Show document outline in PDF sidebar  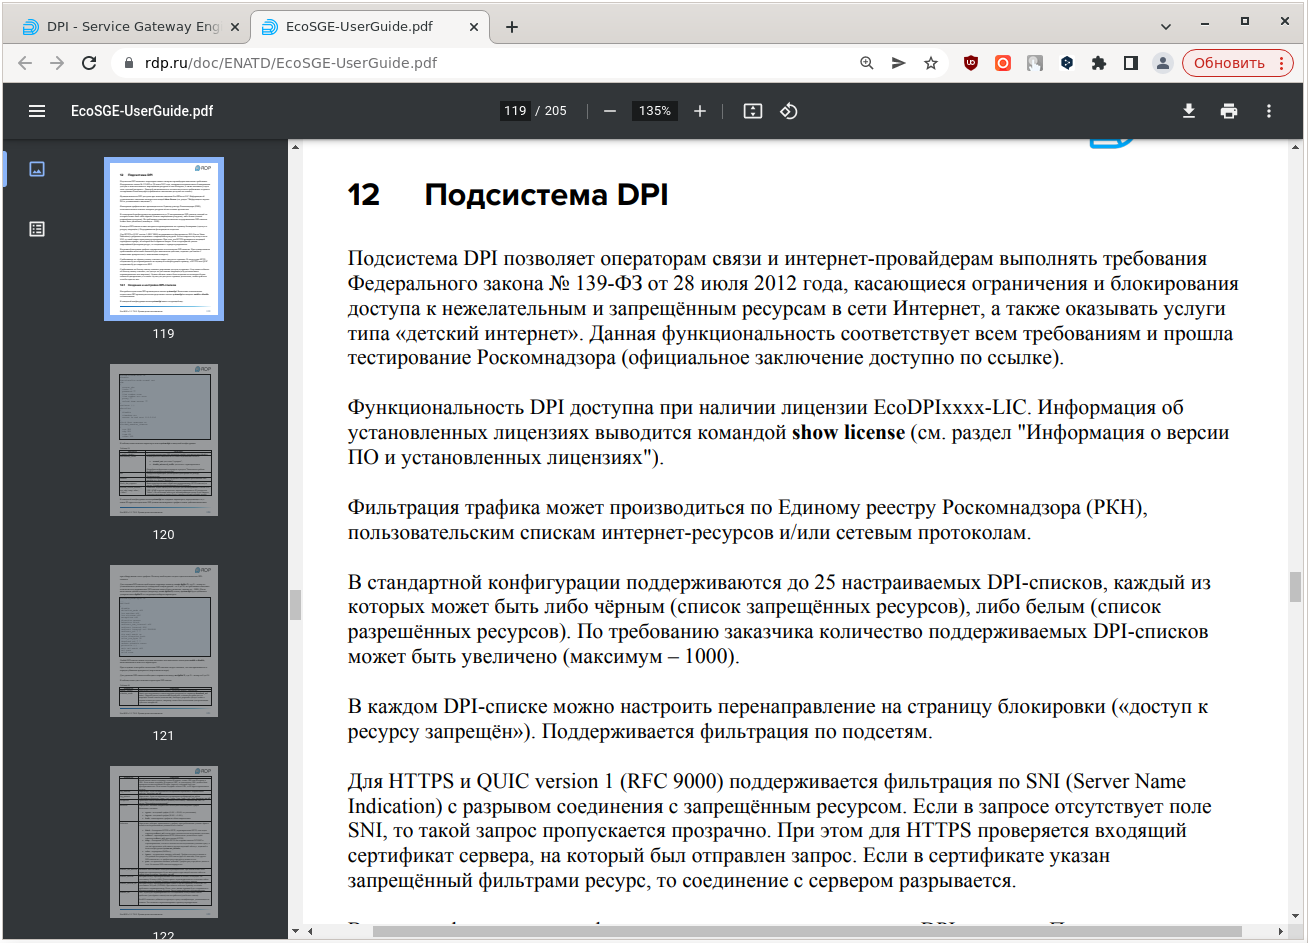tap(37, 229)
